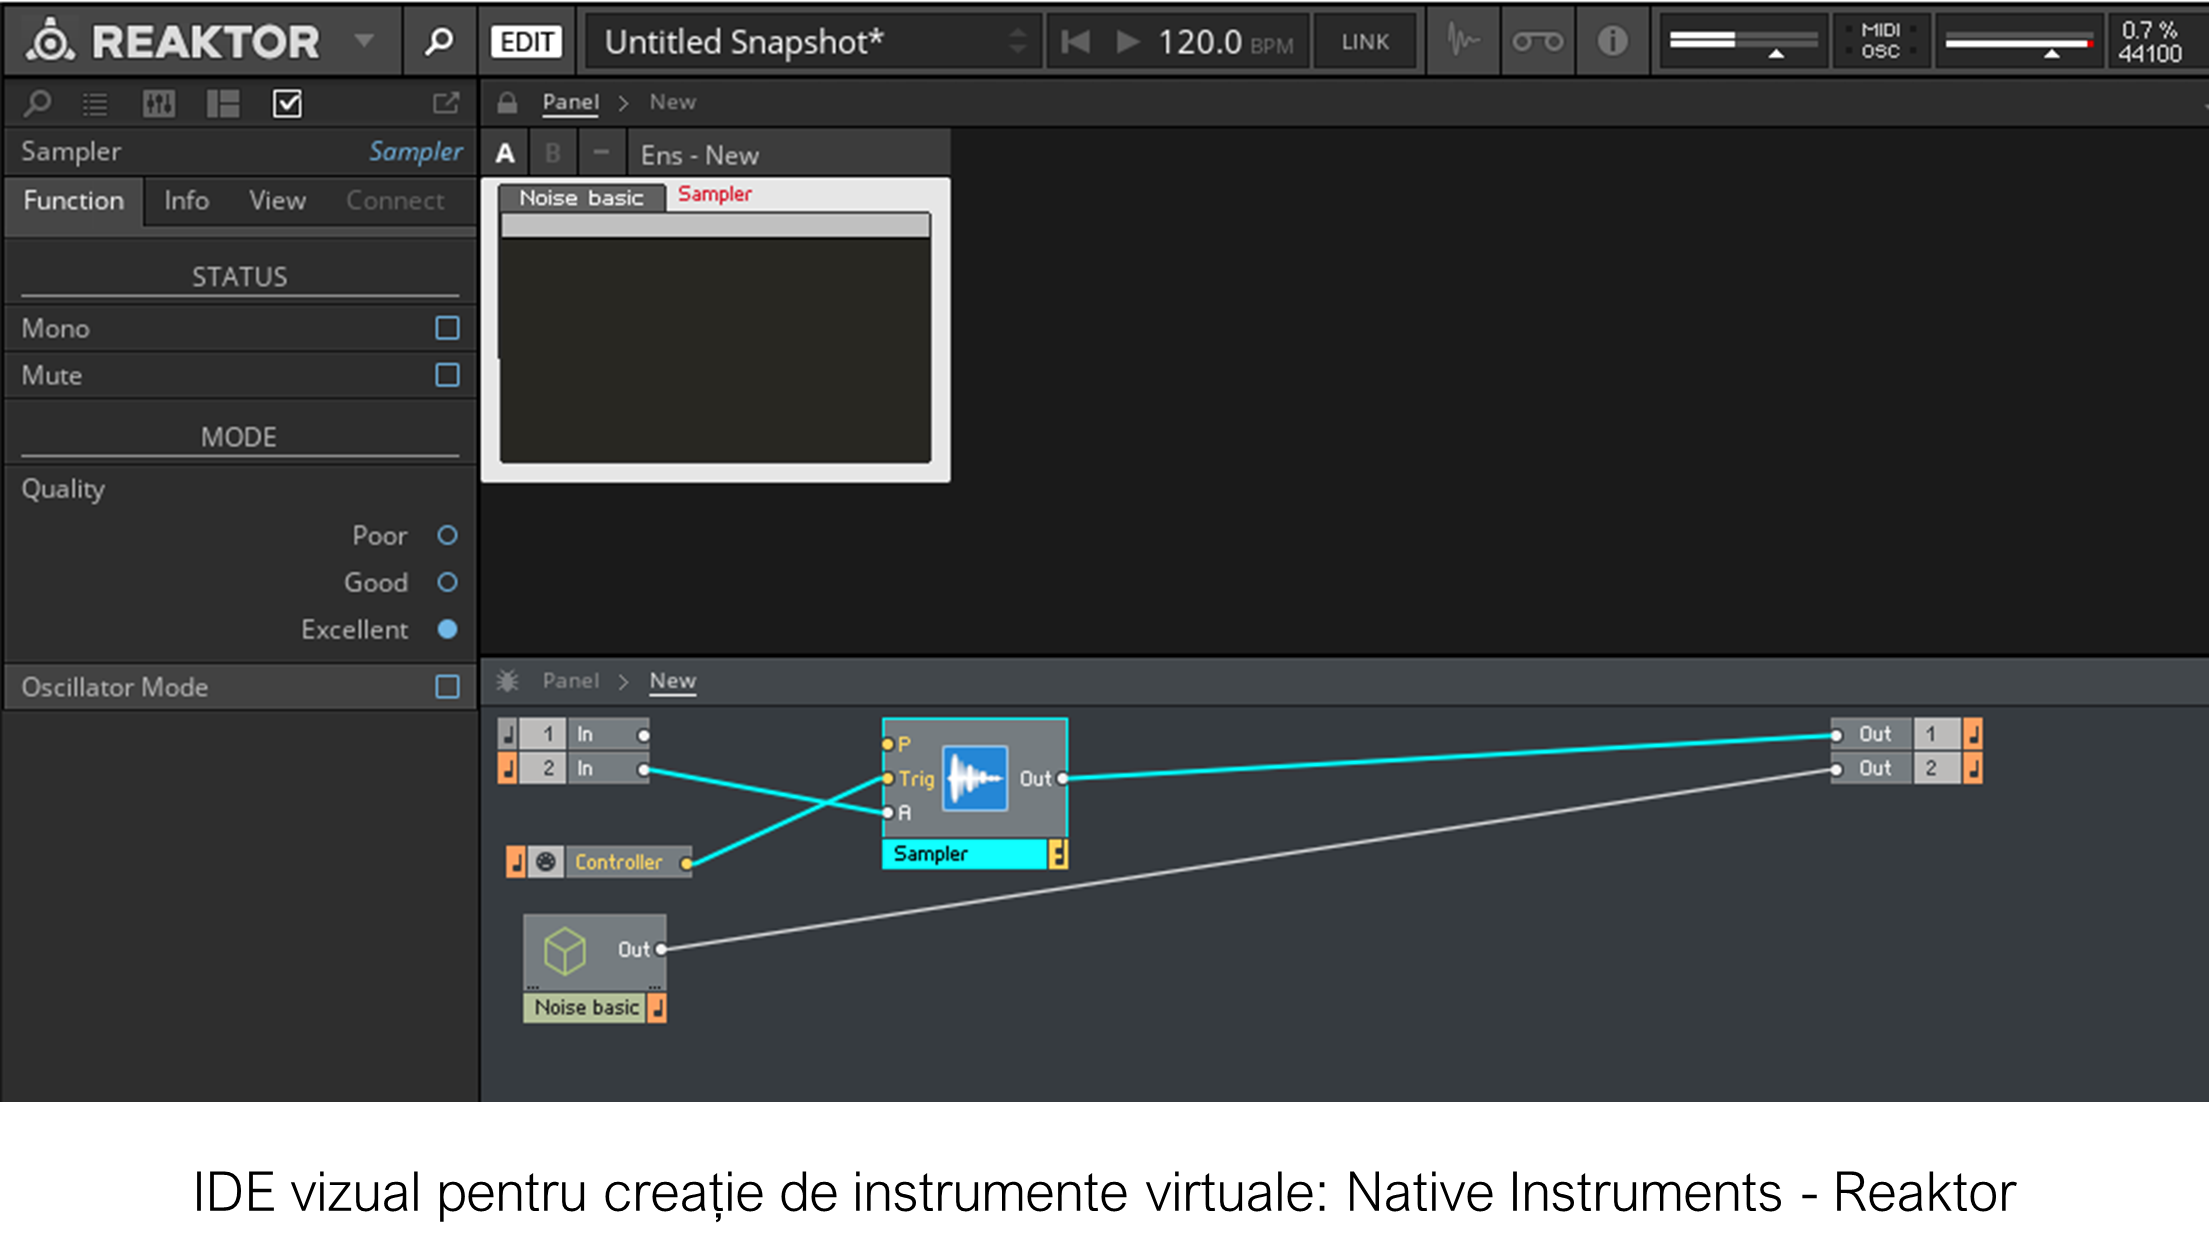Click the panel lock icon
2209x1250 pixels.
click(507, 102)
